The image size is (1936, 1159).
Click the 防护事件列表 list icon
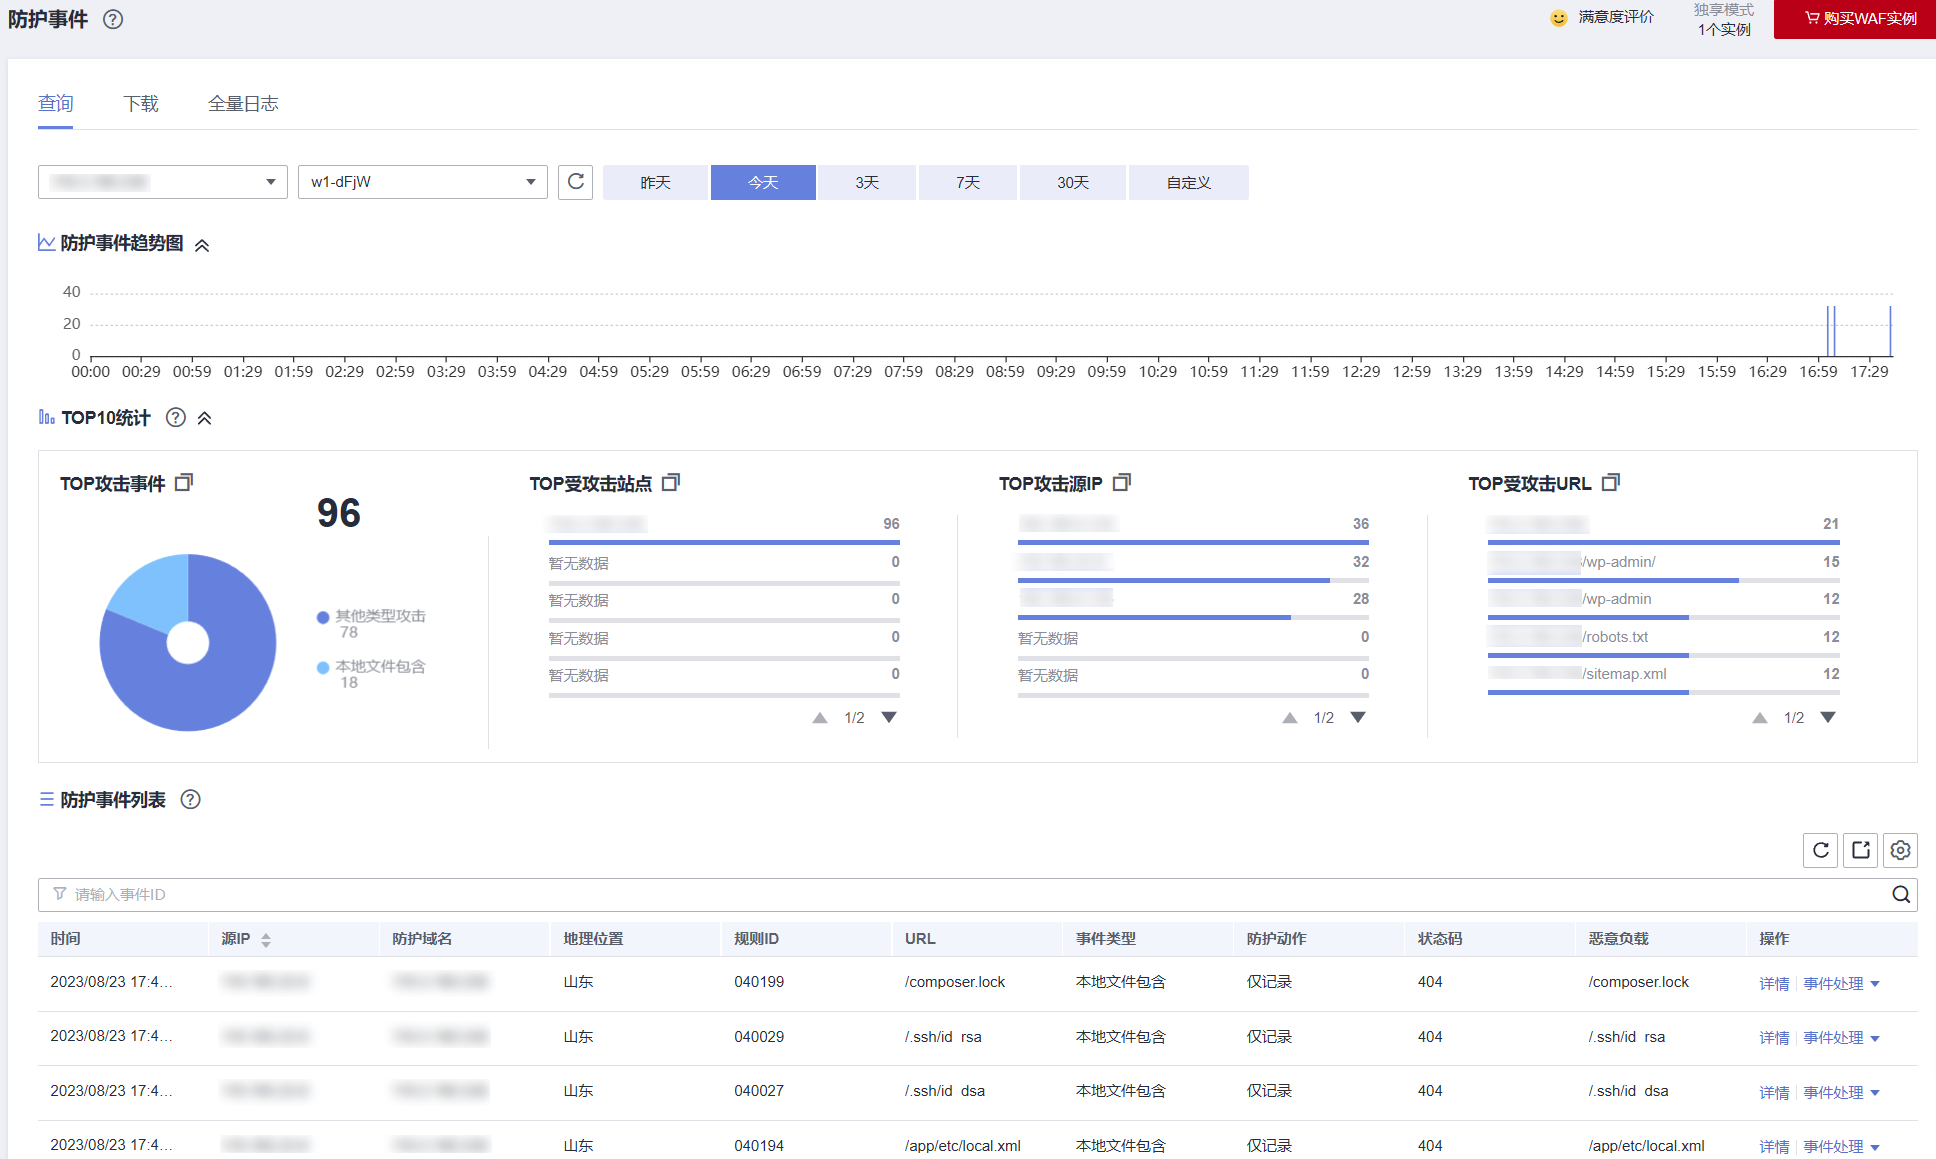coord(46,800)
